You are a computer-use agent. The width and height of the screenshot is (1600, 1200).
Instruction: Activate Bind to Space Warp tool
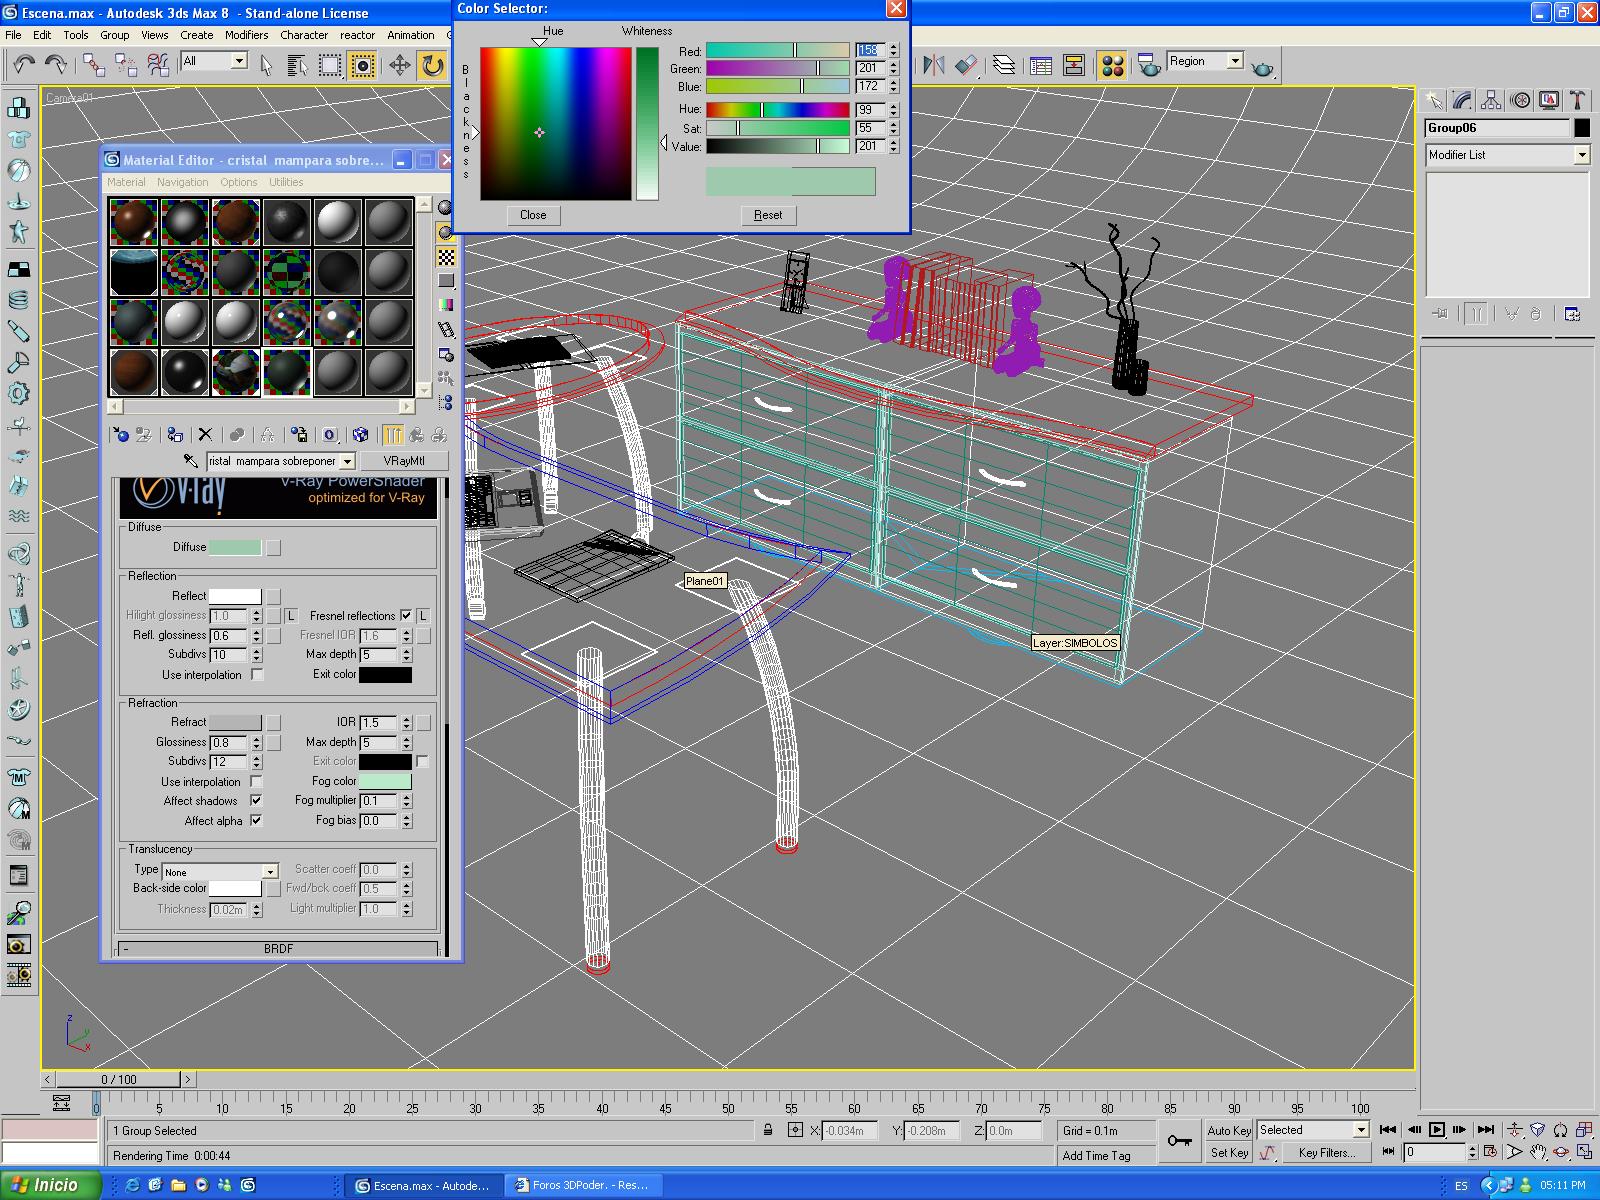point(158,65)
